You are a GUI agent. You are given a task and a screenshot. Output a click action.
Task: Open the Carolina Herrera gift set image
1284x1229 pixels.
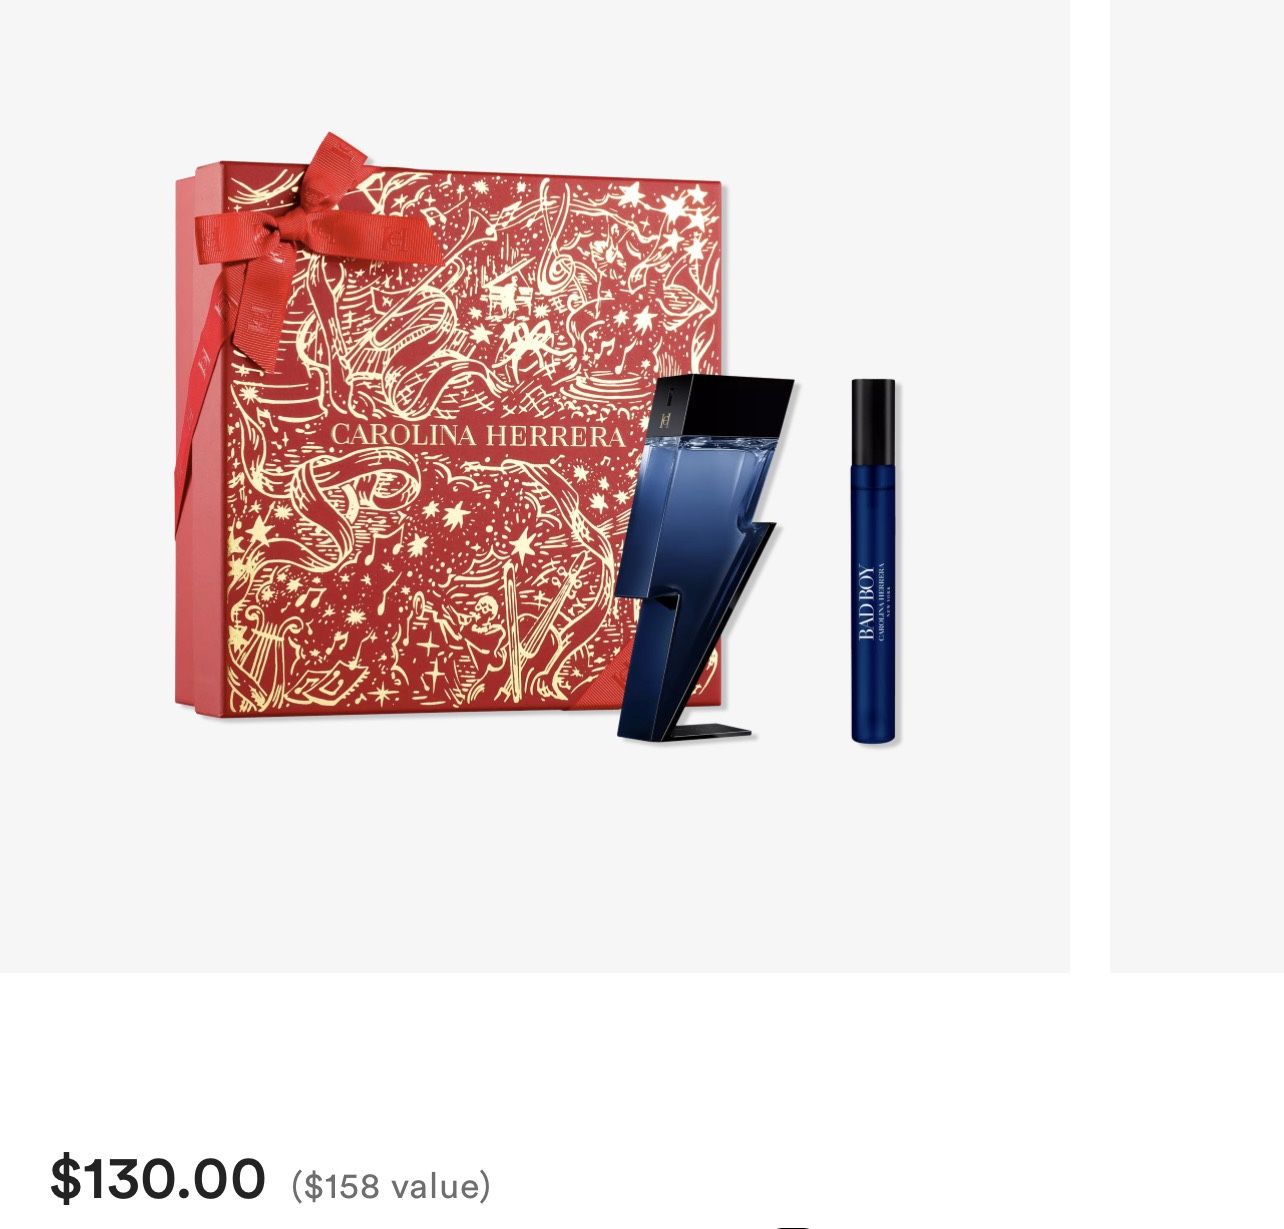pos(535,486)
